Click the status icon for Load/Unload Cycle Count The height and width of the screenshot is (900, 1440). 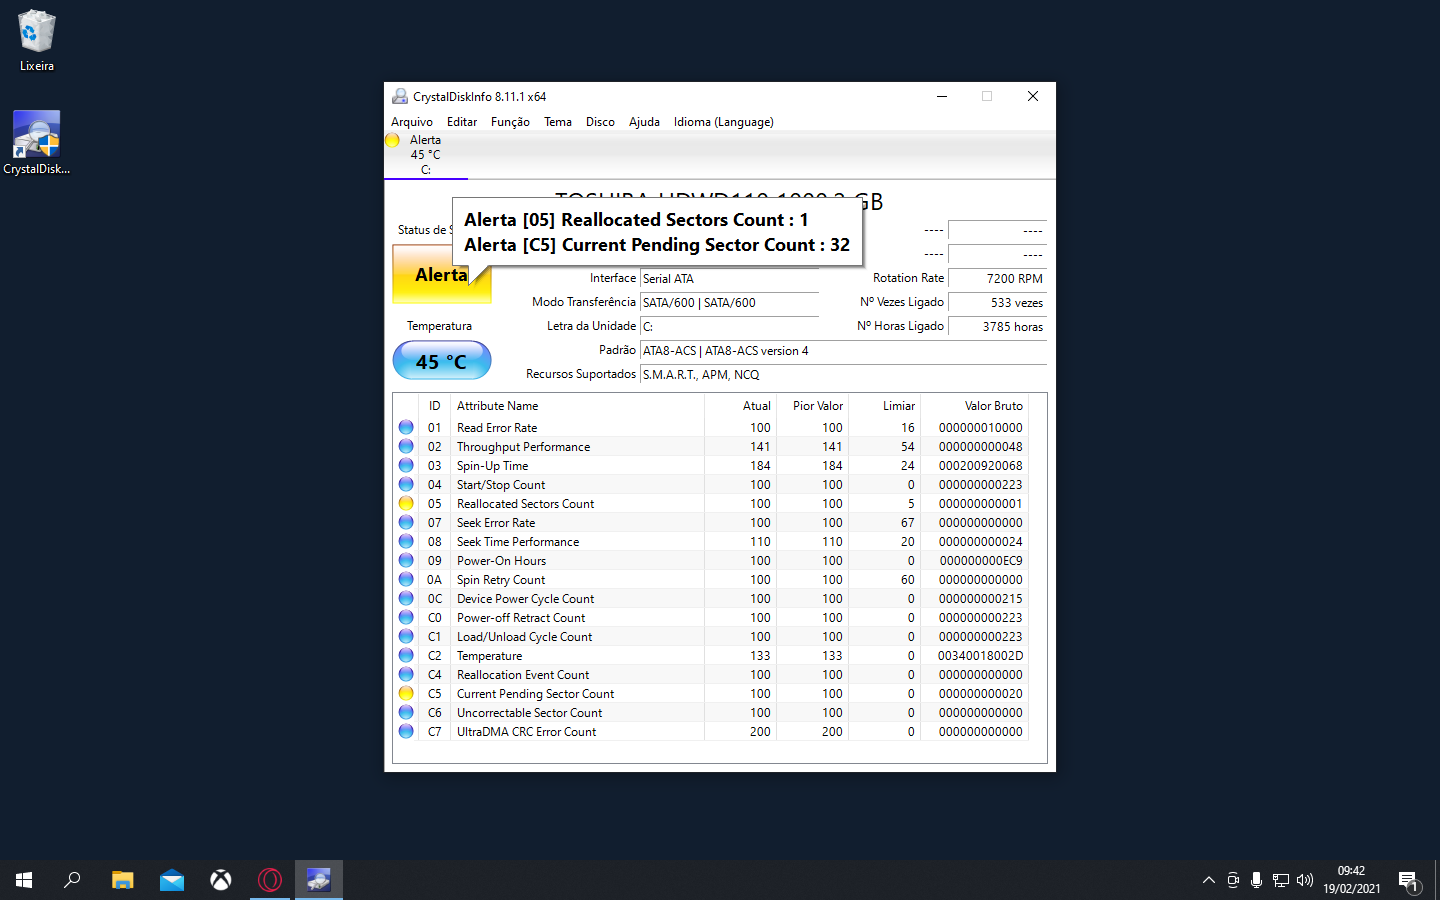click(x=406, y=636)
